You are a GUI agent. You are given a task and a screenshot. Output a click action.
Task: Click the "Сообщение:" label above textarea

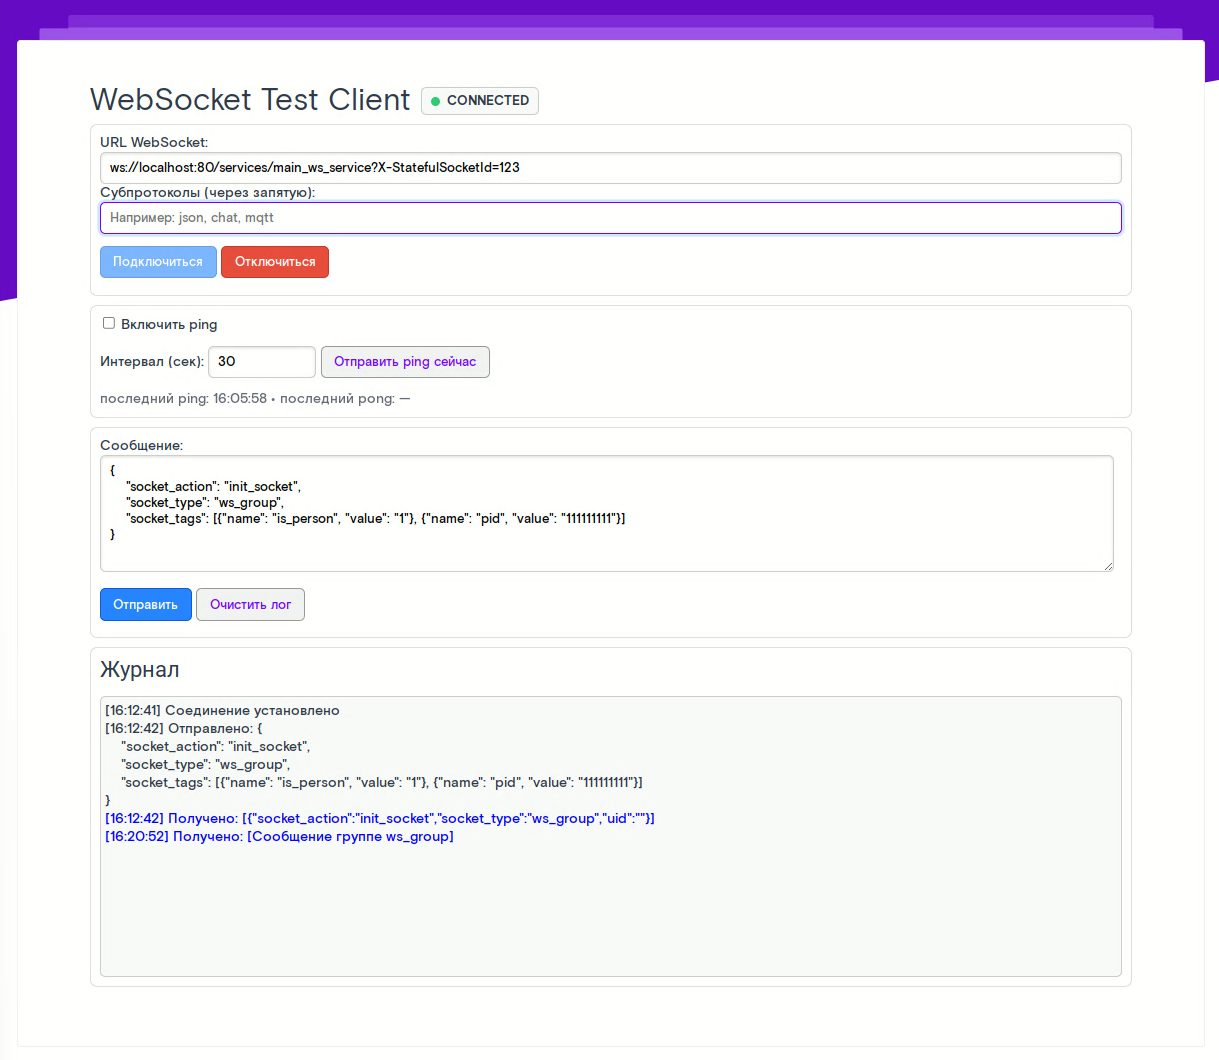click(x=142, y=445)
